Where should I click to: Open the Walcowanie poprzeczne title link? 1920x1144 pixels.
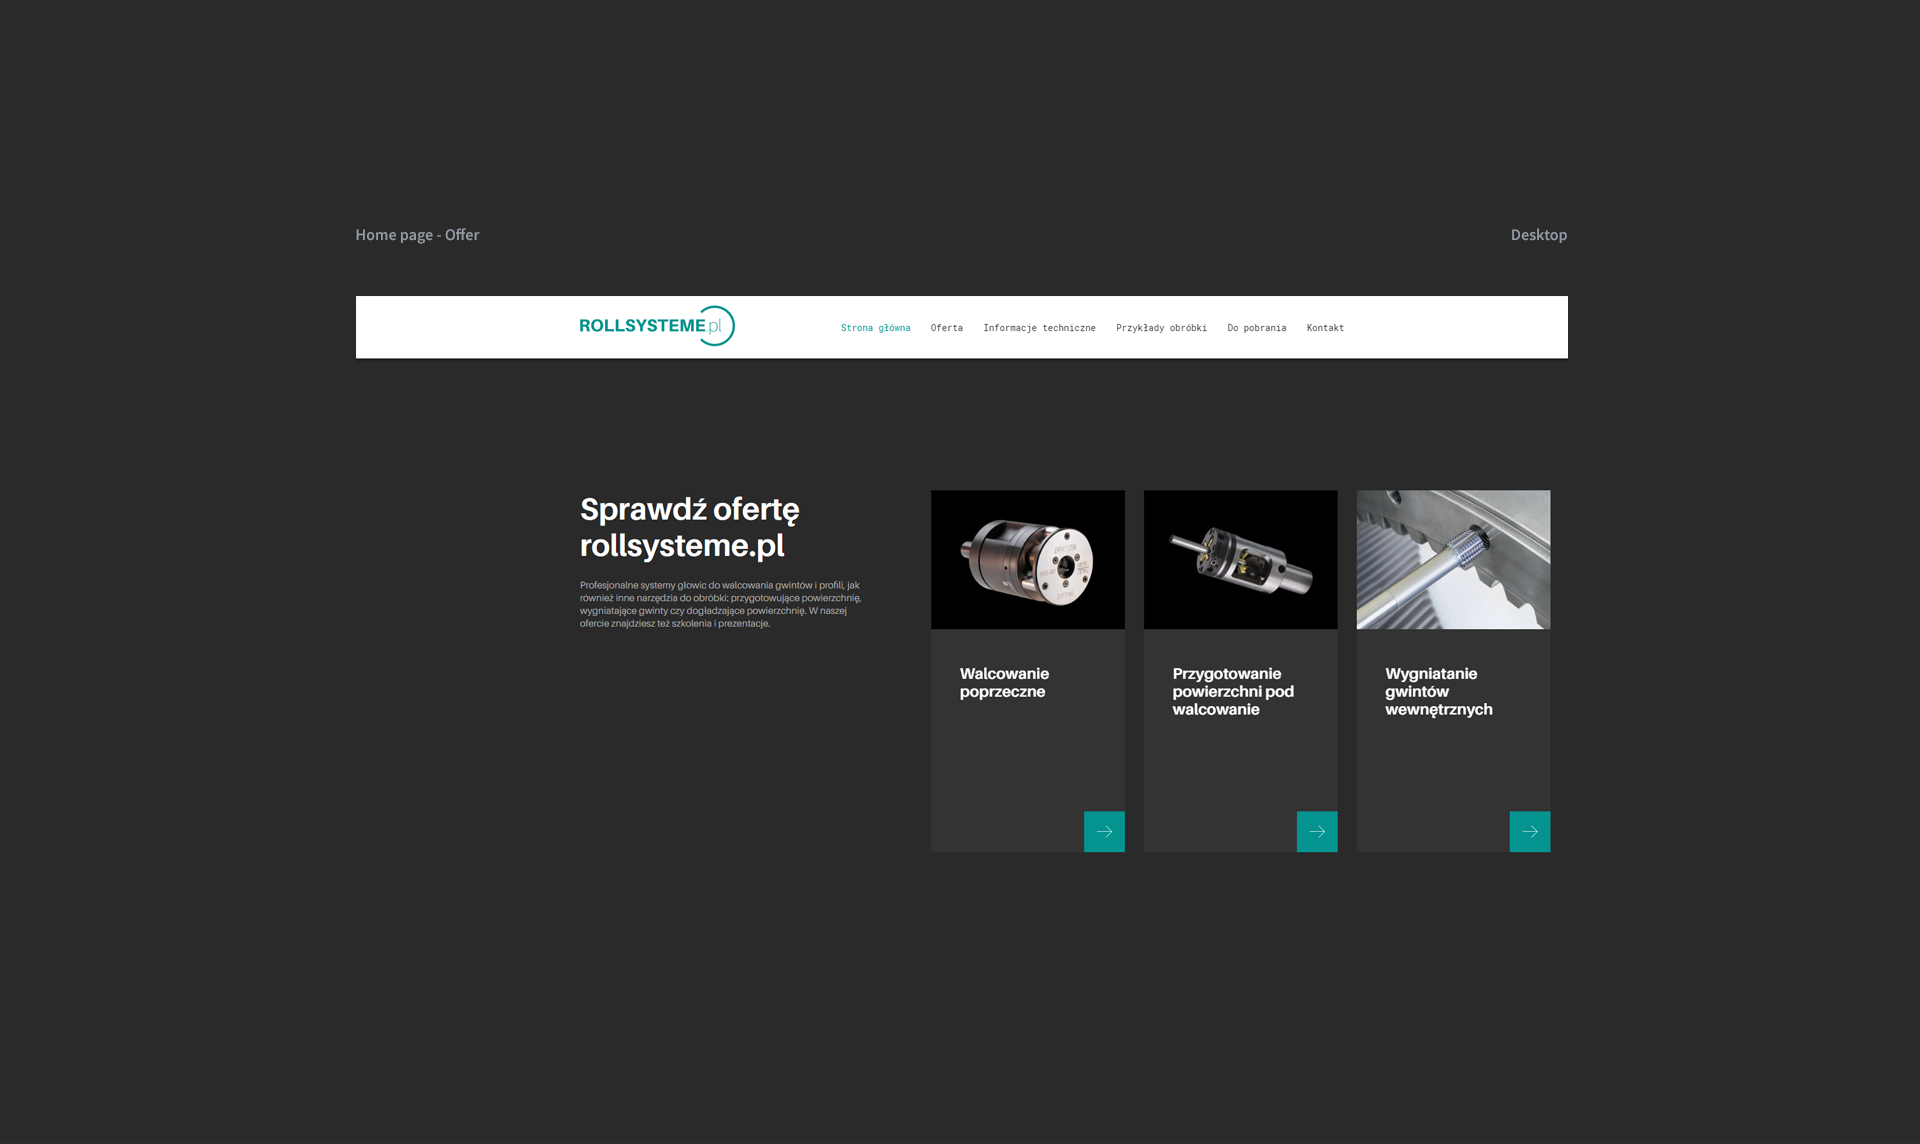point(1004,683)
